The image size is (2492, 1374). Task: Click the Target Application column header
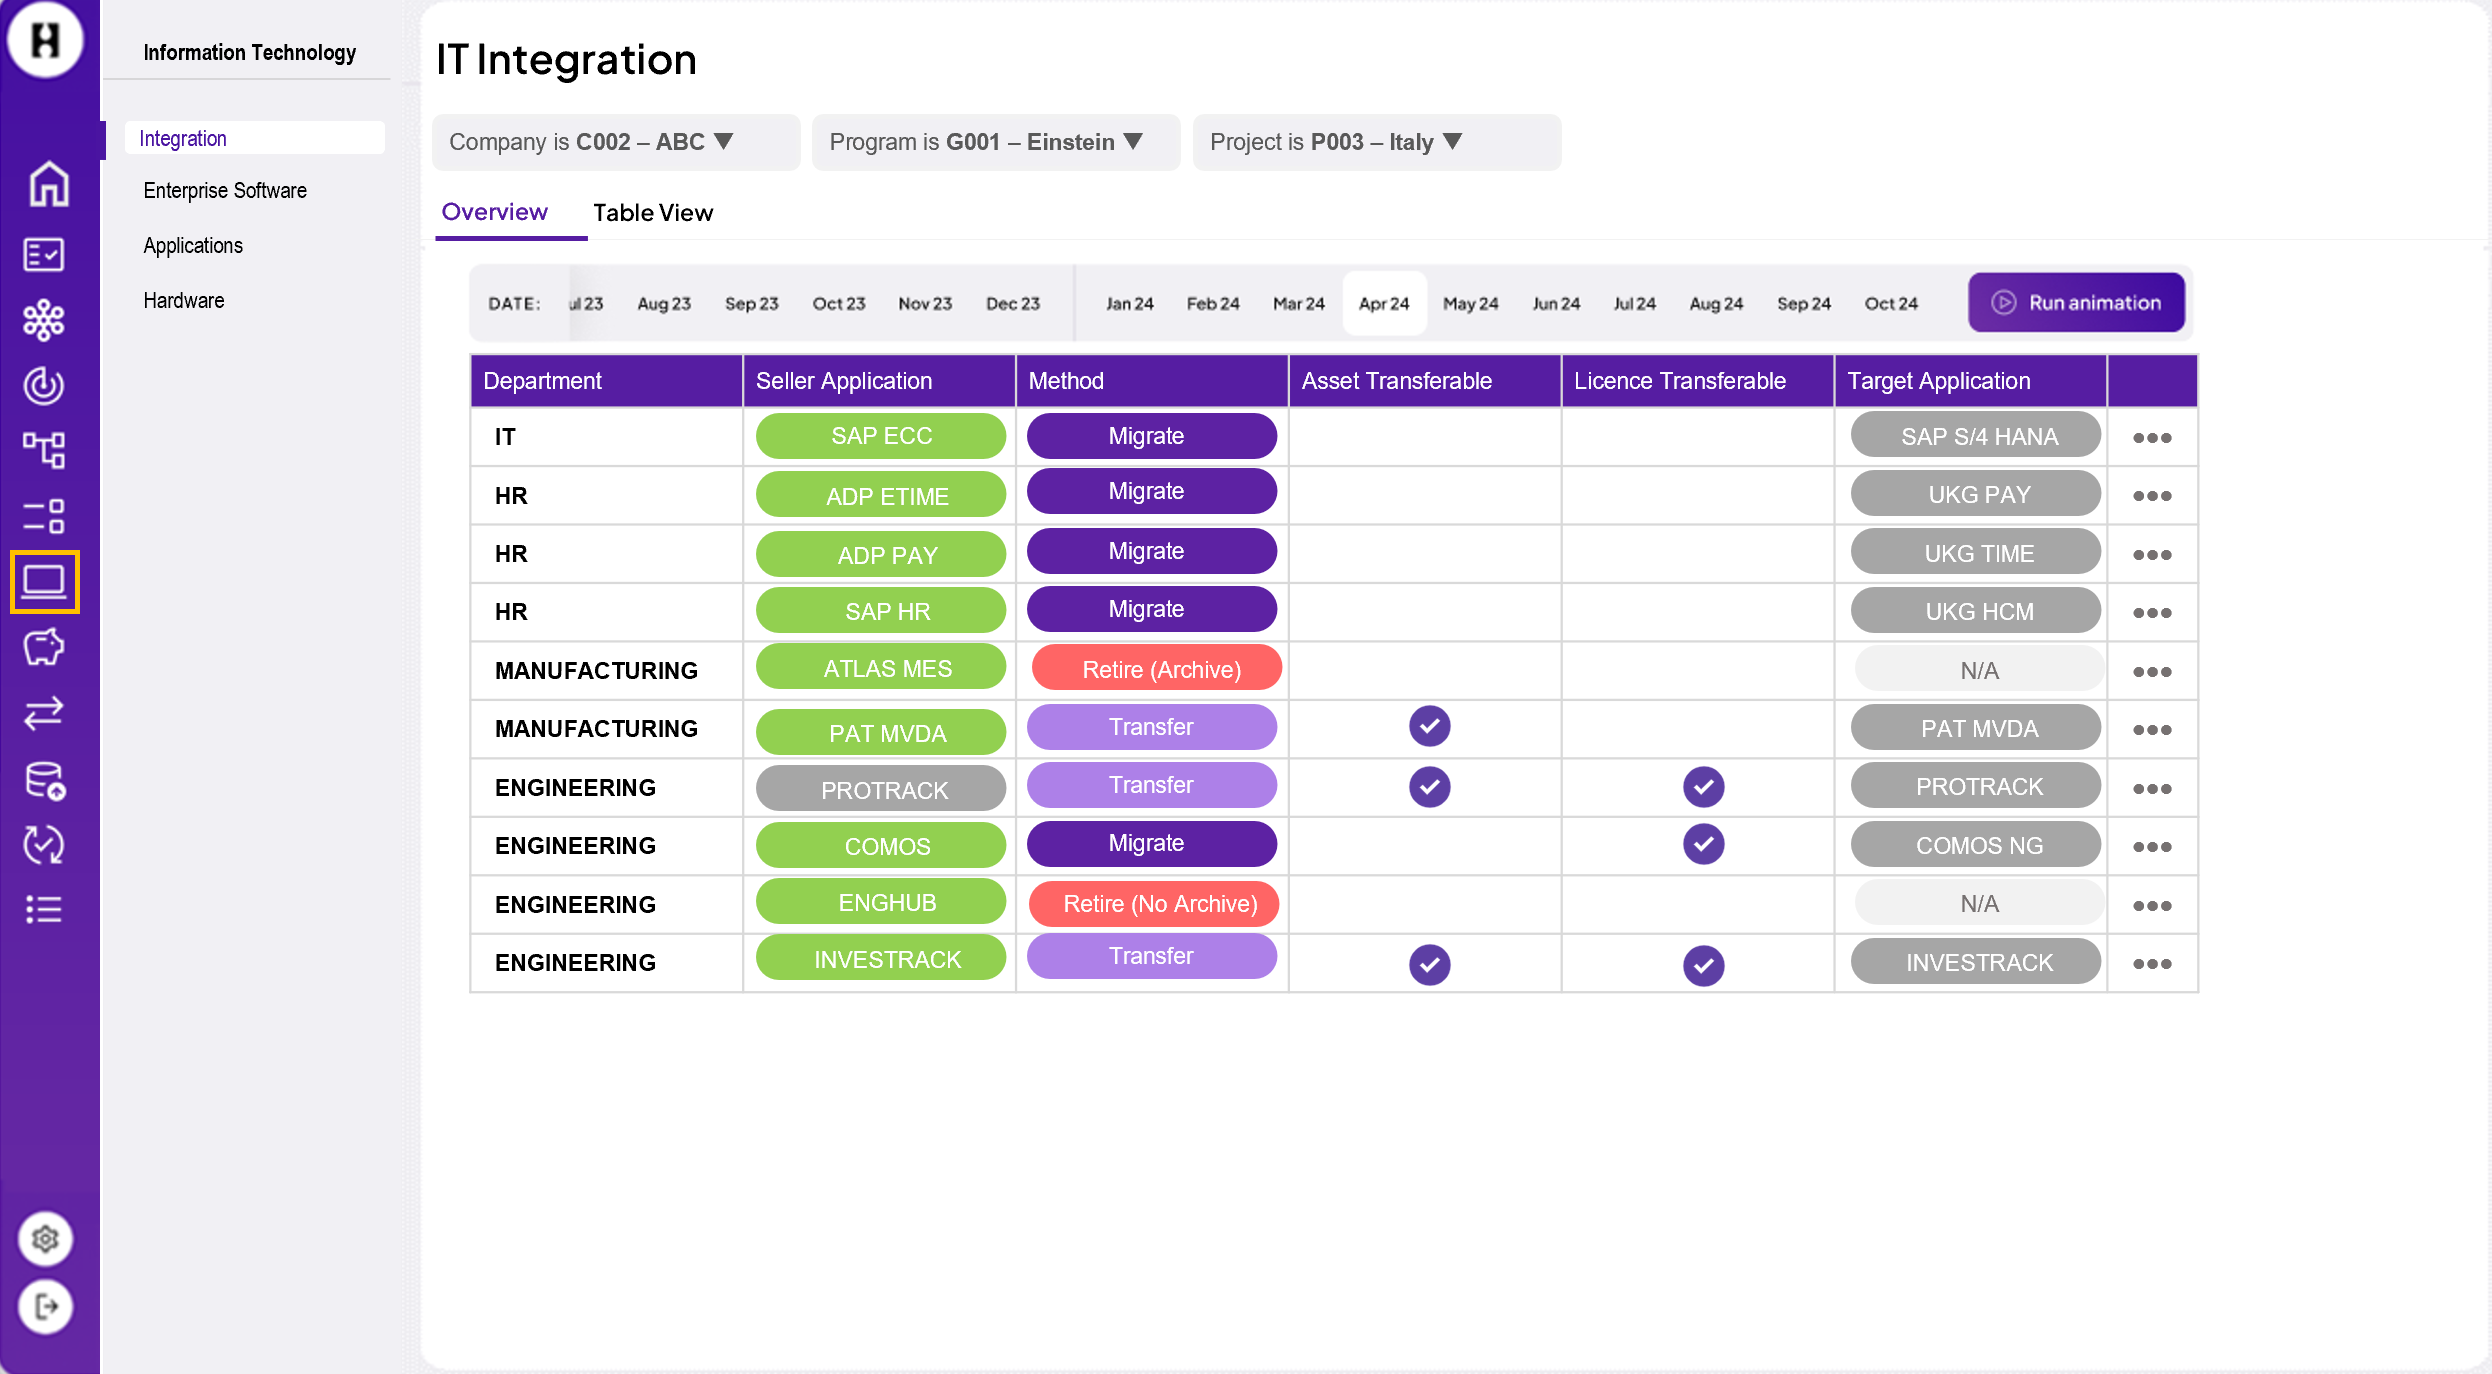1970,381
